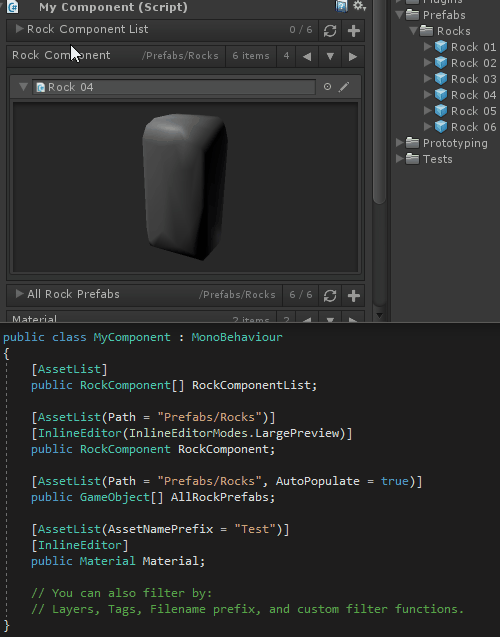Go to next Rock Component asset
Viewport: 500px width, 637px height.
[353, 56]
